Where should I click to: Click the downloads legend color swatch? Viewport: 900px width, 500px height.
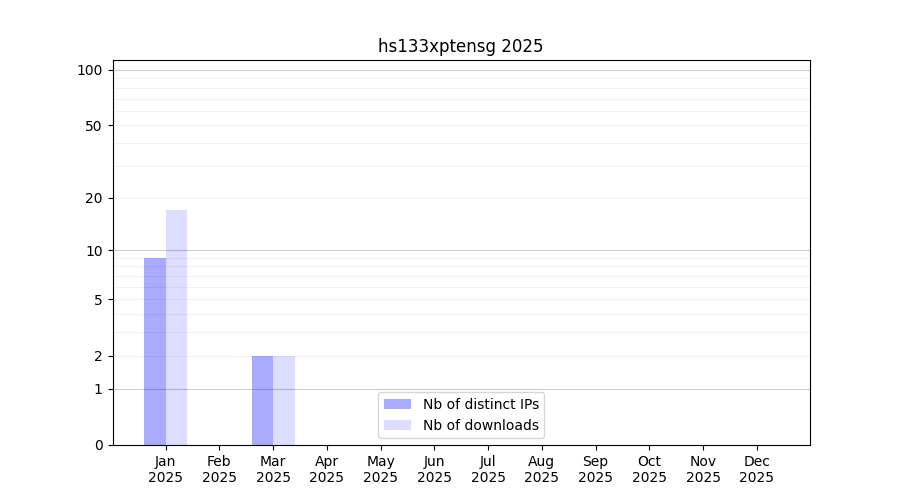pos(397,425)
